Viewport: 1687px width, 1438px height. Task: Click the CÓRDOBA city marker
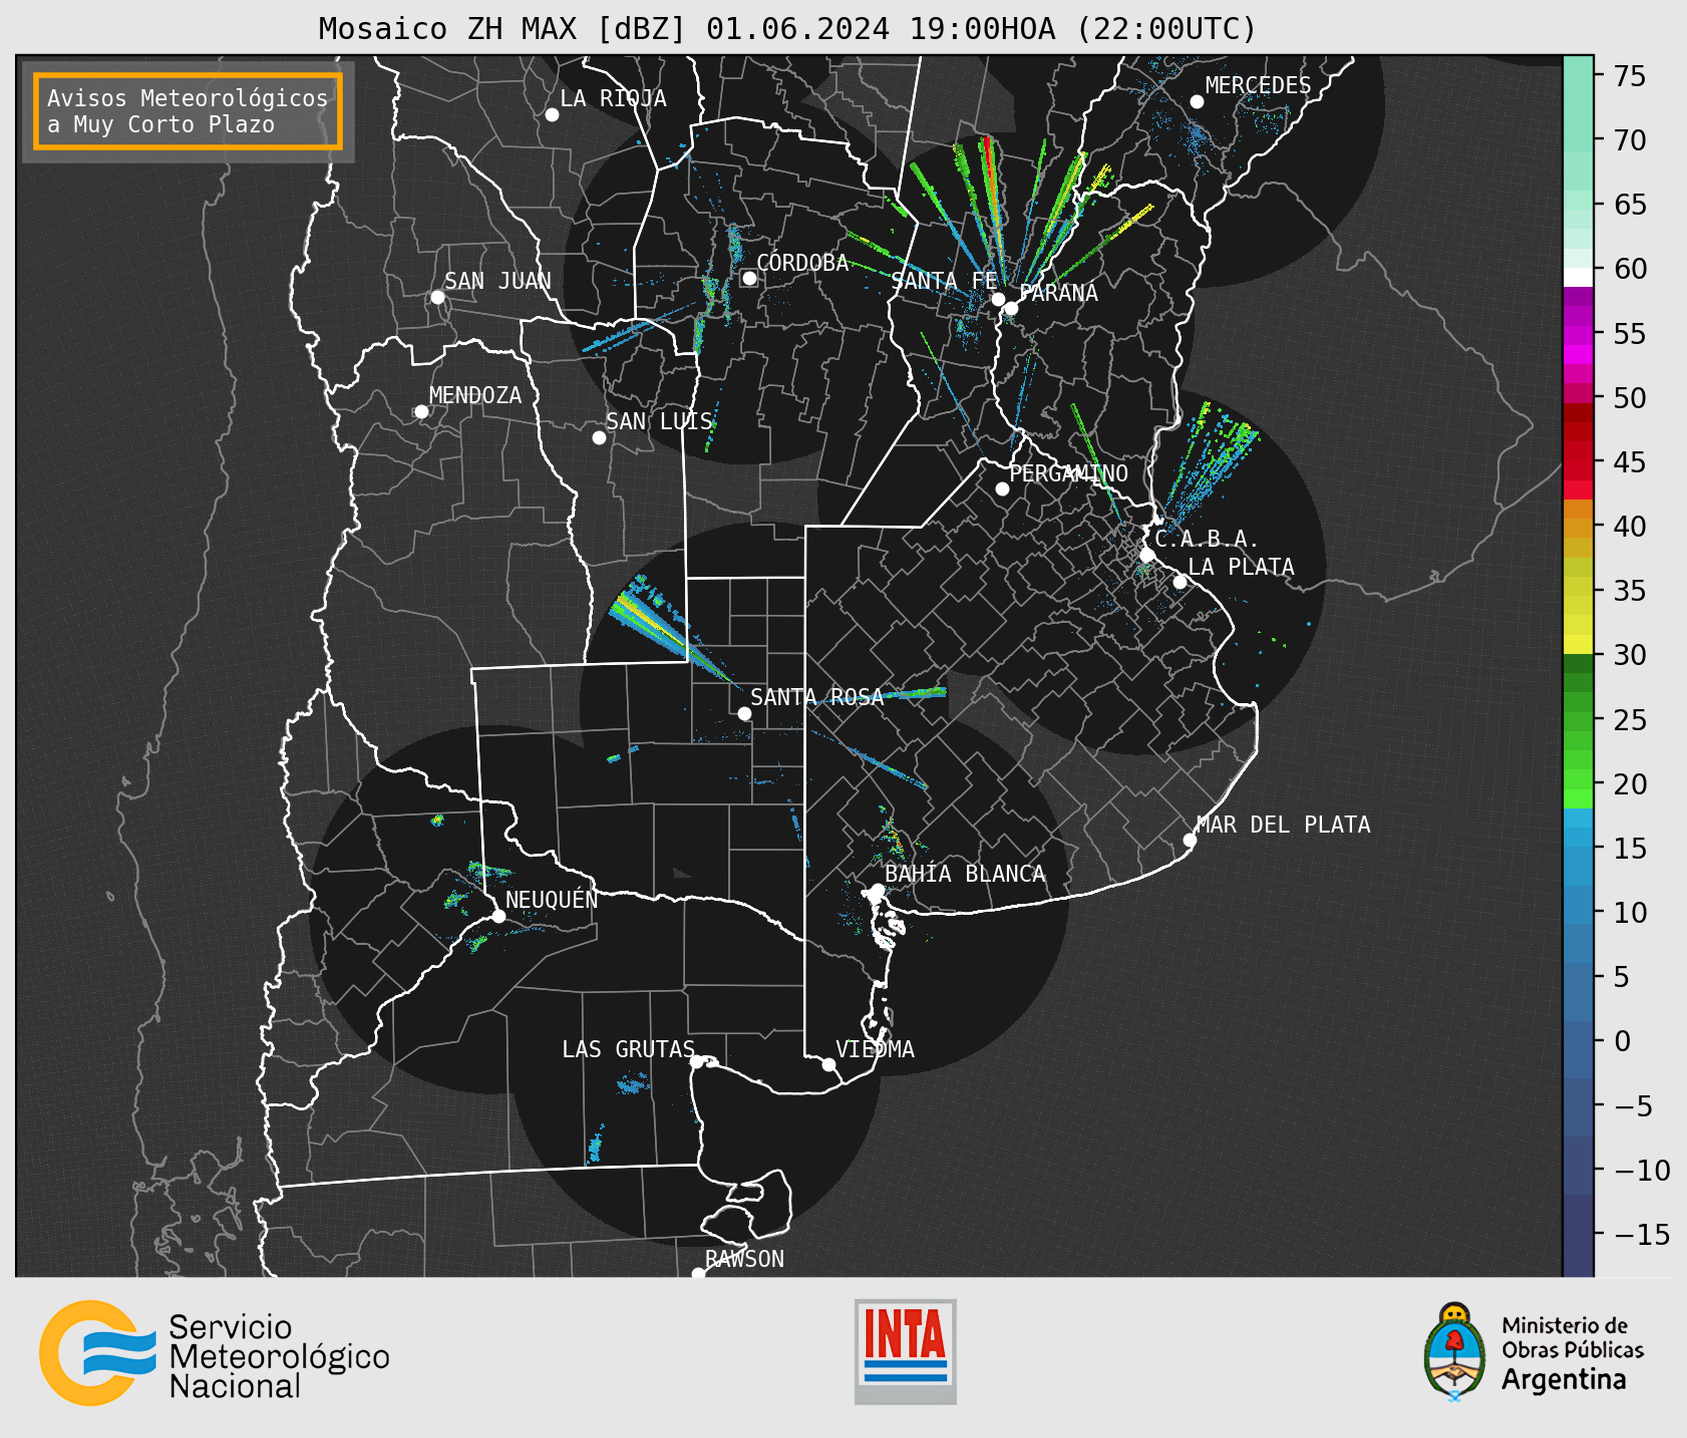[x=750, y=278]
